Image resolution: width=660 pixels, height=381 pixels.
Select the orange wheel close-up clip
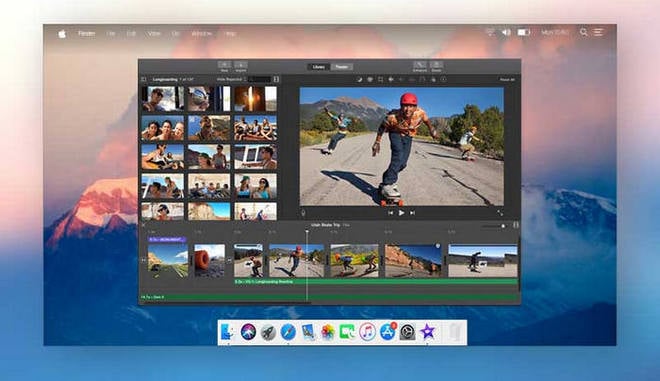coord(209,260)
